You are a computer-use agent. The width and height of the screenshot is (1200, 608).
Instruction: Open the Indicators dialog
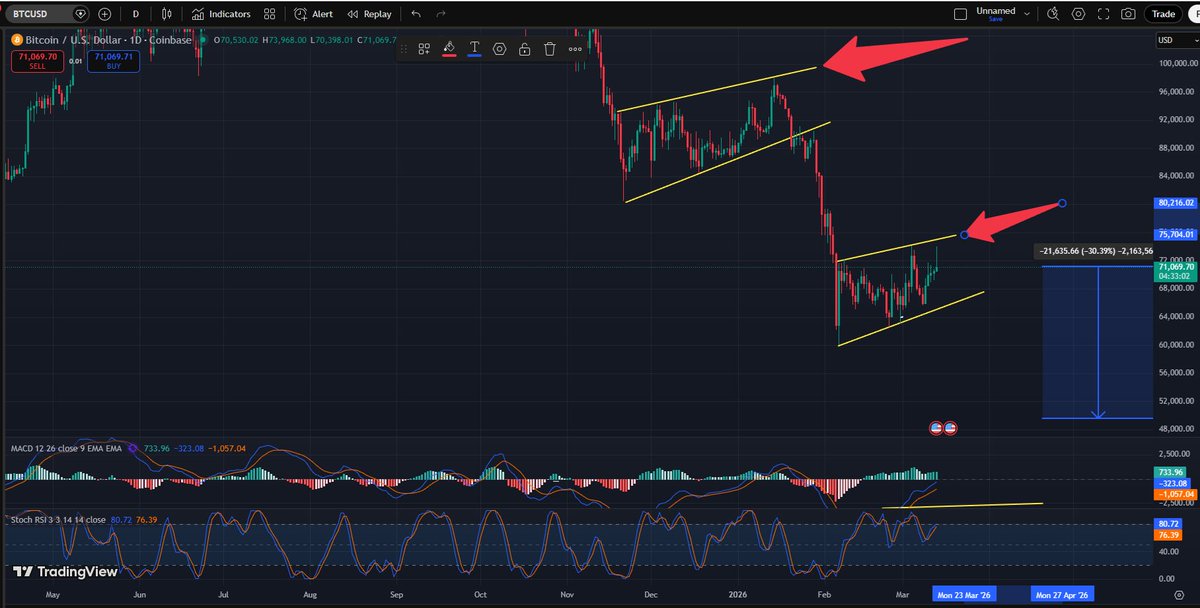[220, 14]
